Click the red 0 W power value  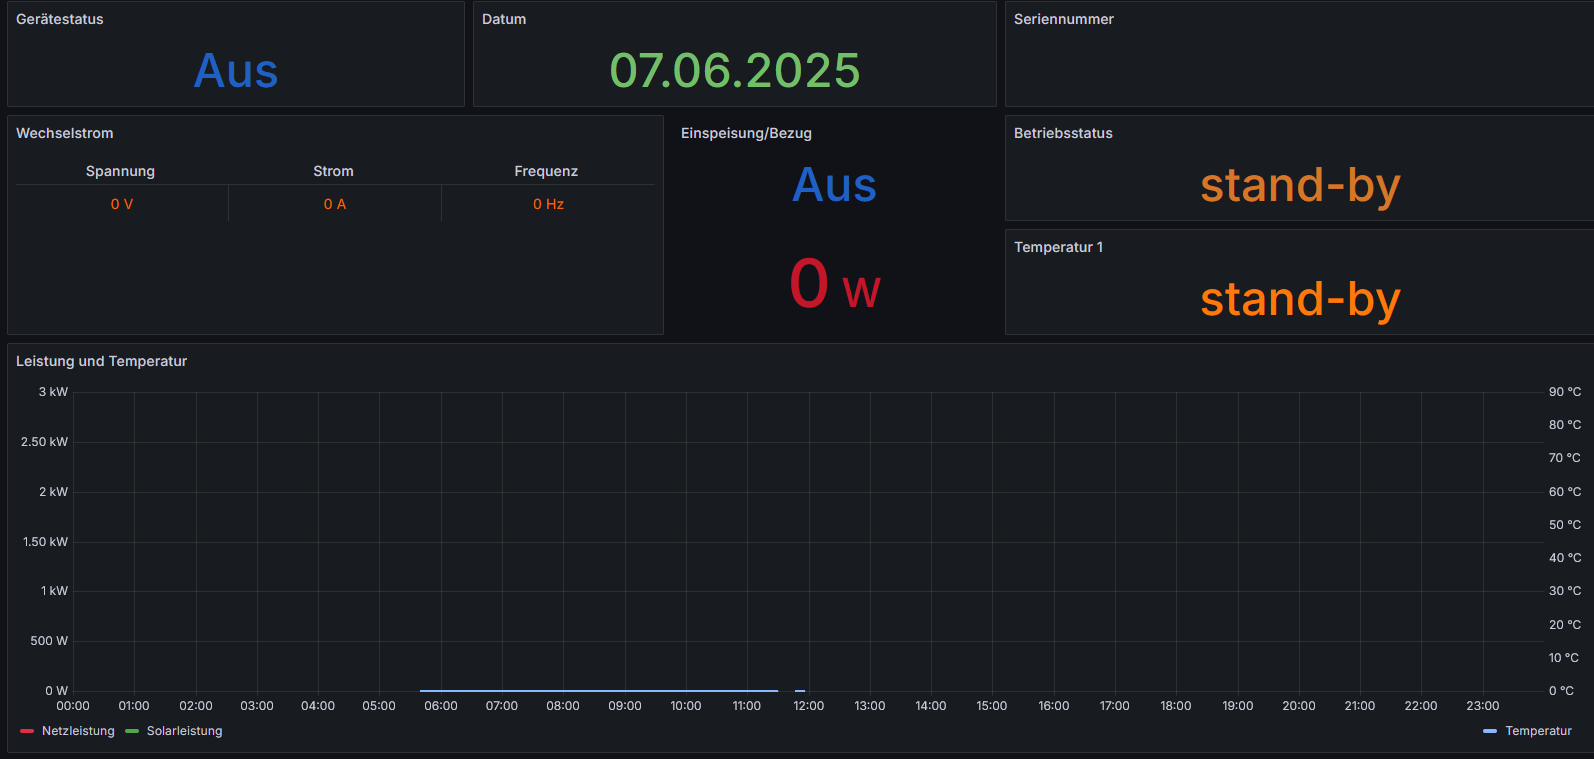click(x=834, y=284)
